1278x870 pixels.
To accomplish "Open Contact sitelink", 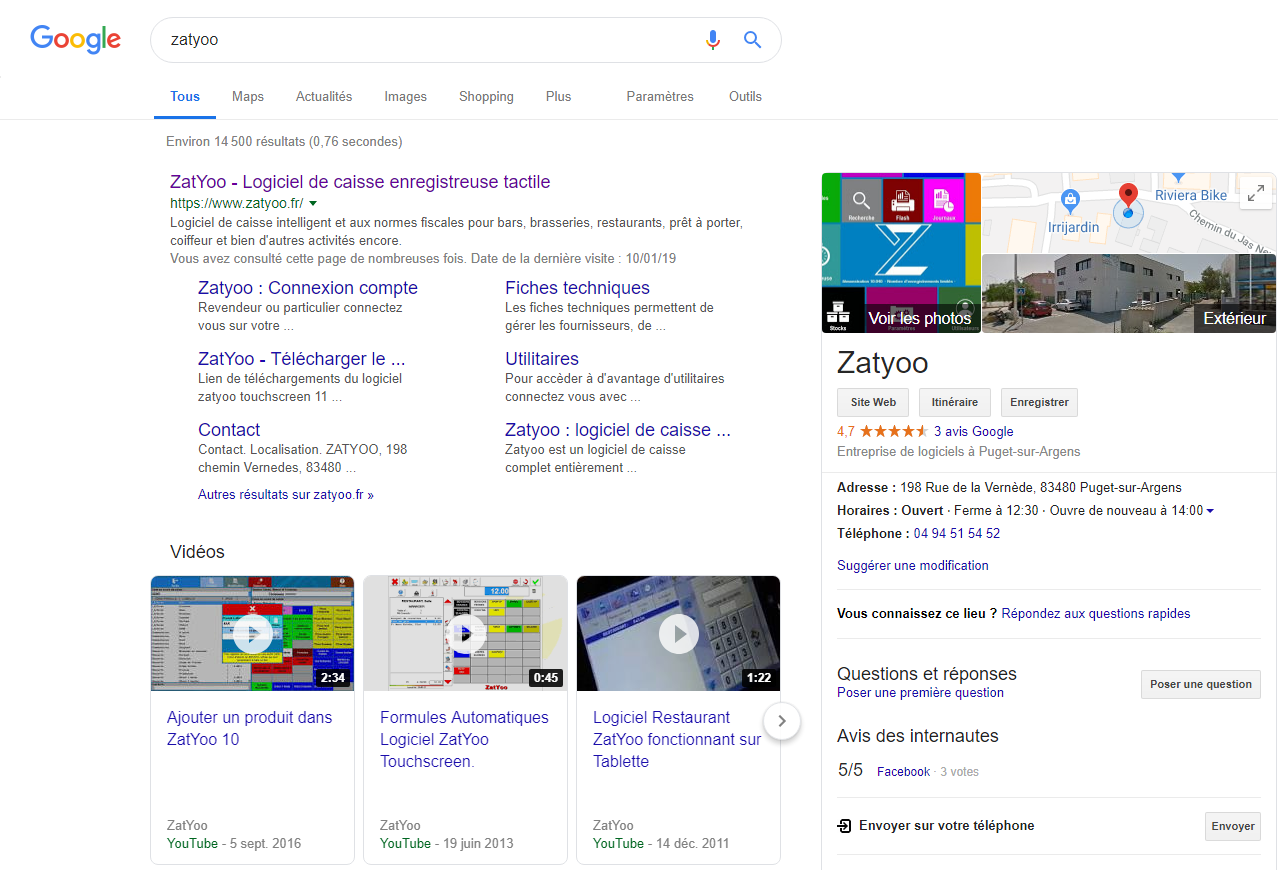I will point(229,430).
